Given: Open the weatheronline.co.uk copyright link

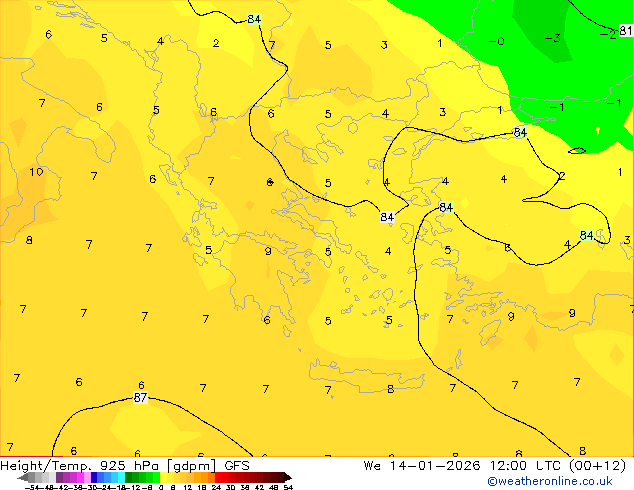Looking at the screenshot, I should (x=550, y=481).
